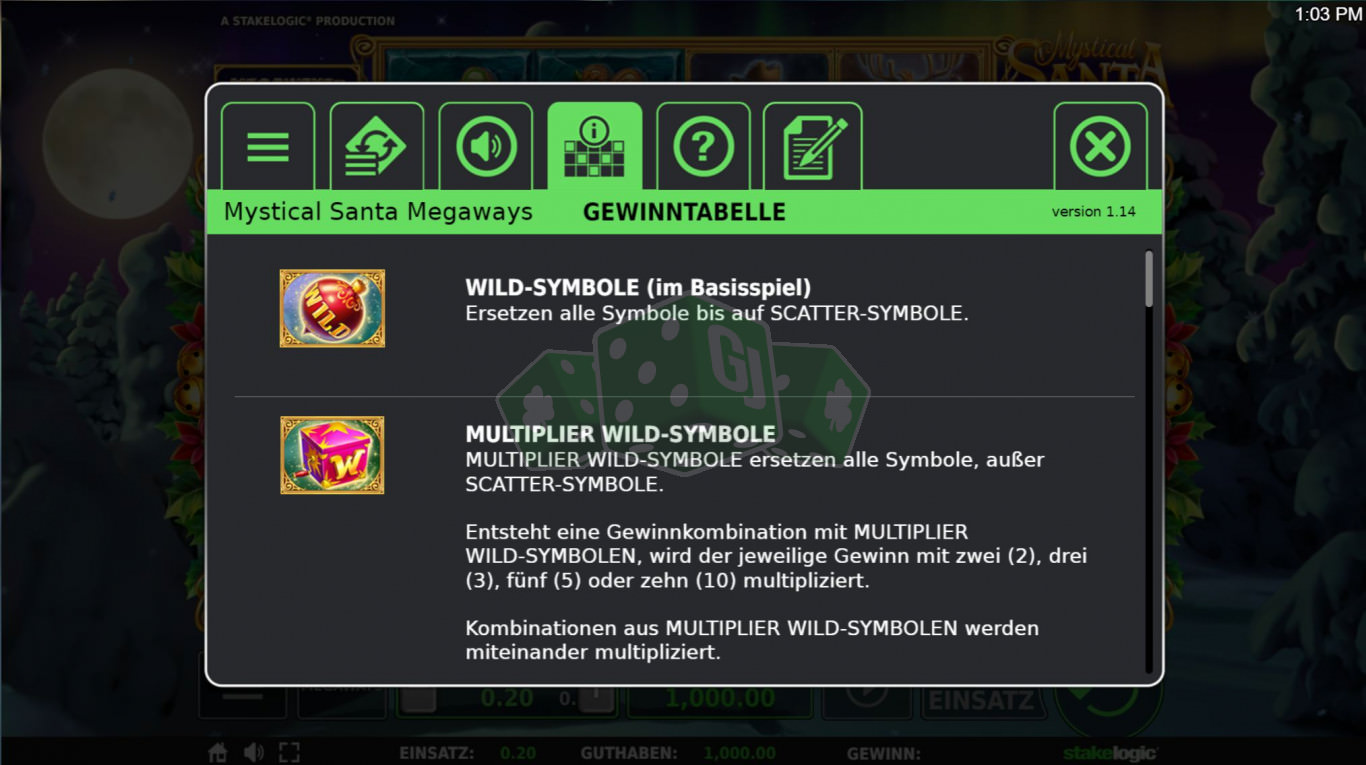Click the EINSATZ button behind dialog

coord(980,700)
